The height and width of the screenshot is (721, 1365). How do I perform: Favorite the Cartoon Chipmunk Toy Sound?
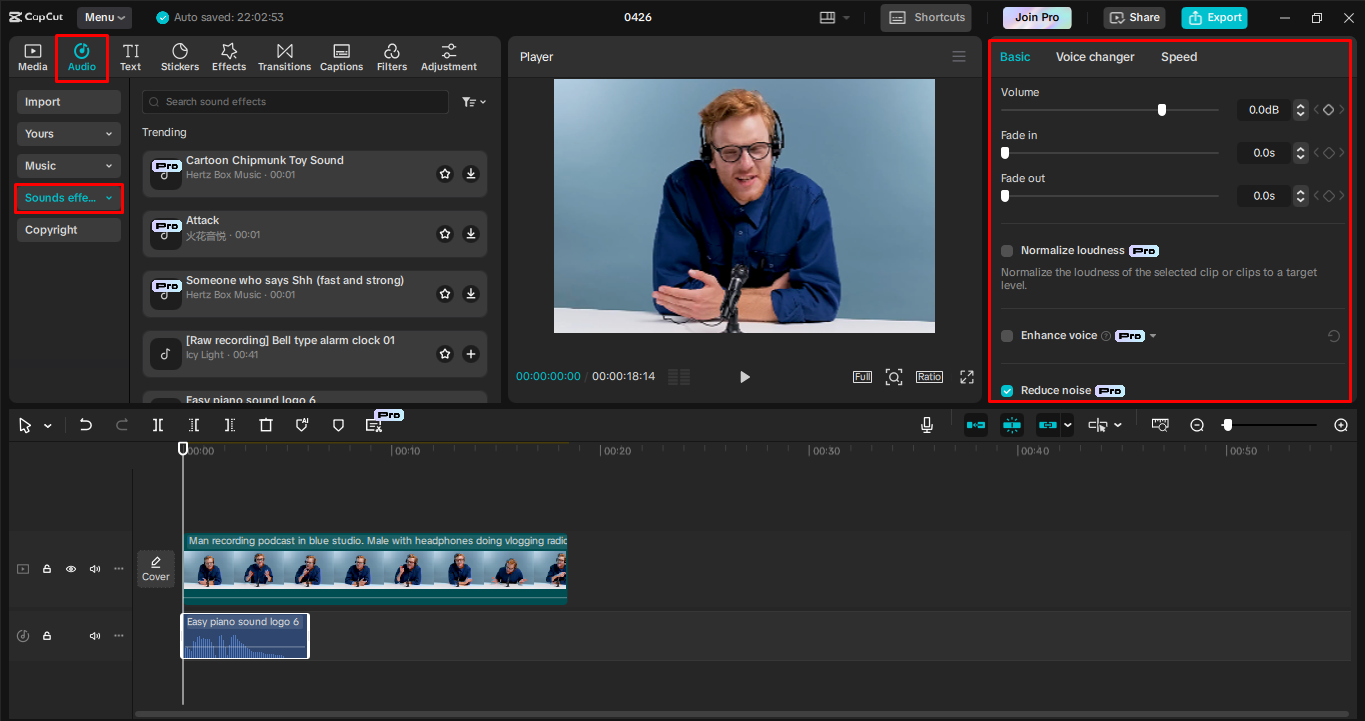point(445,174)
